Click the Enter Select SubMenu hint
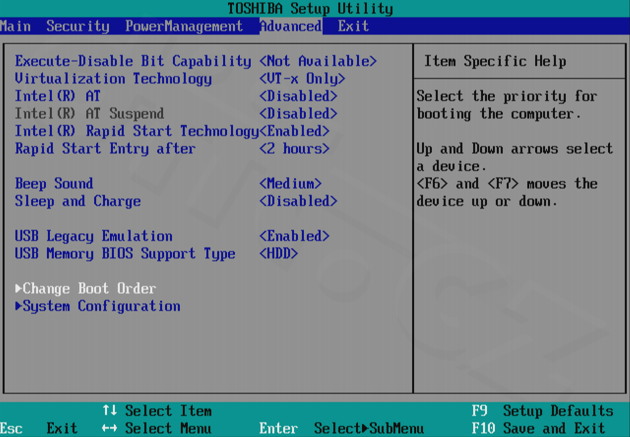 pos(342,429)
